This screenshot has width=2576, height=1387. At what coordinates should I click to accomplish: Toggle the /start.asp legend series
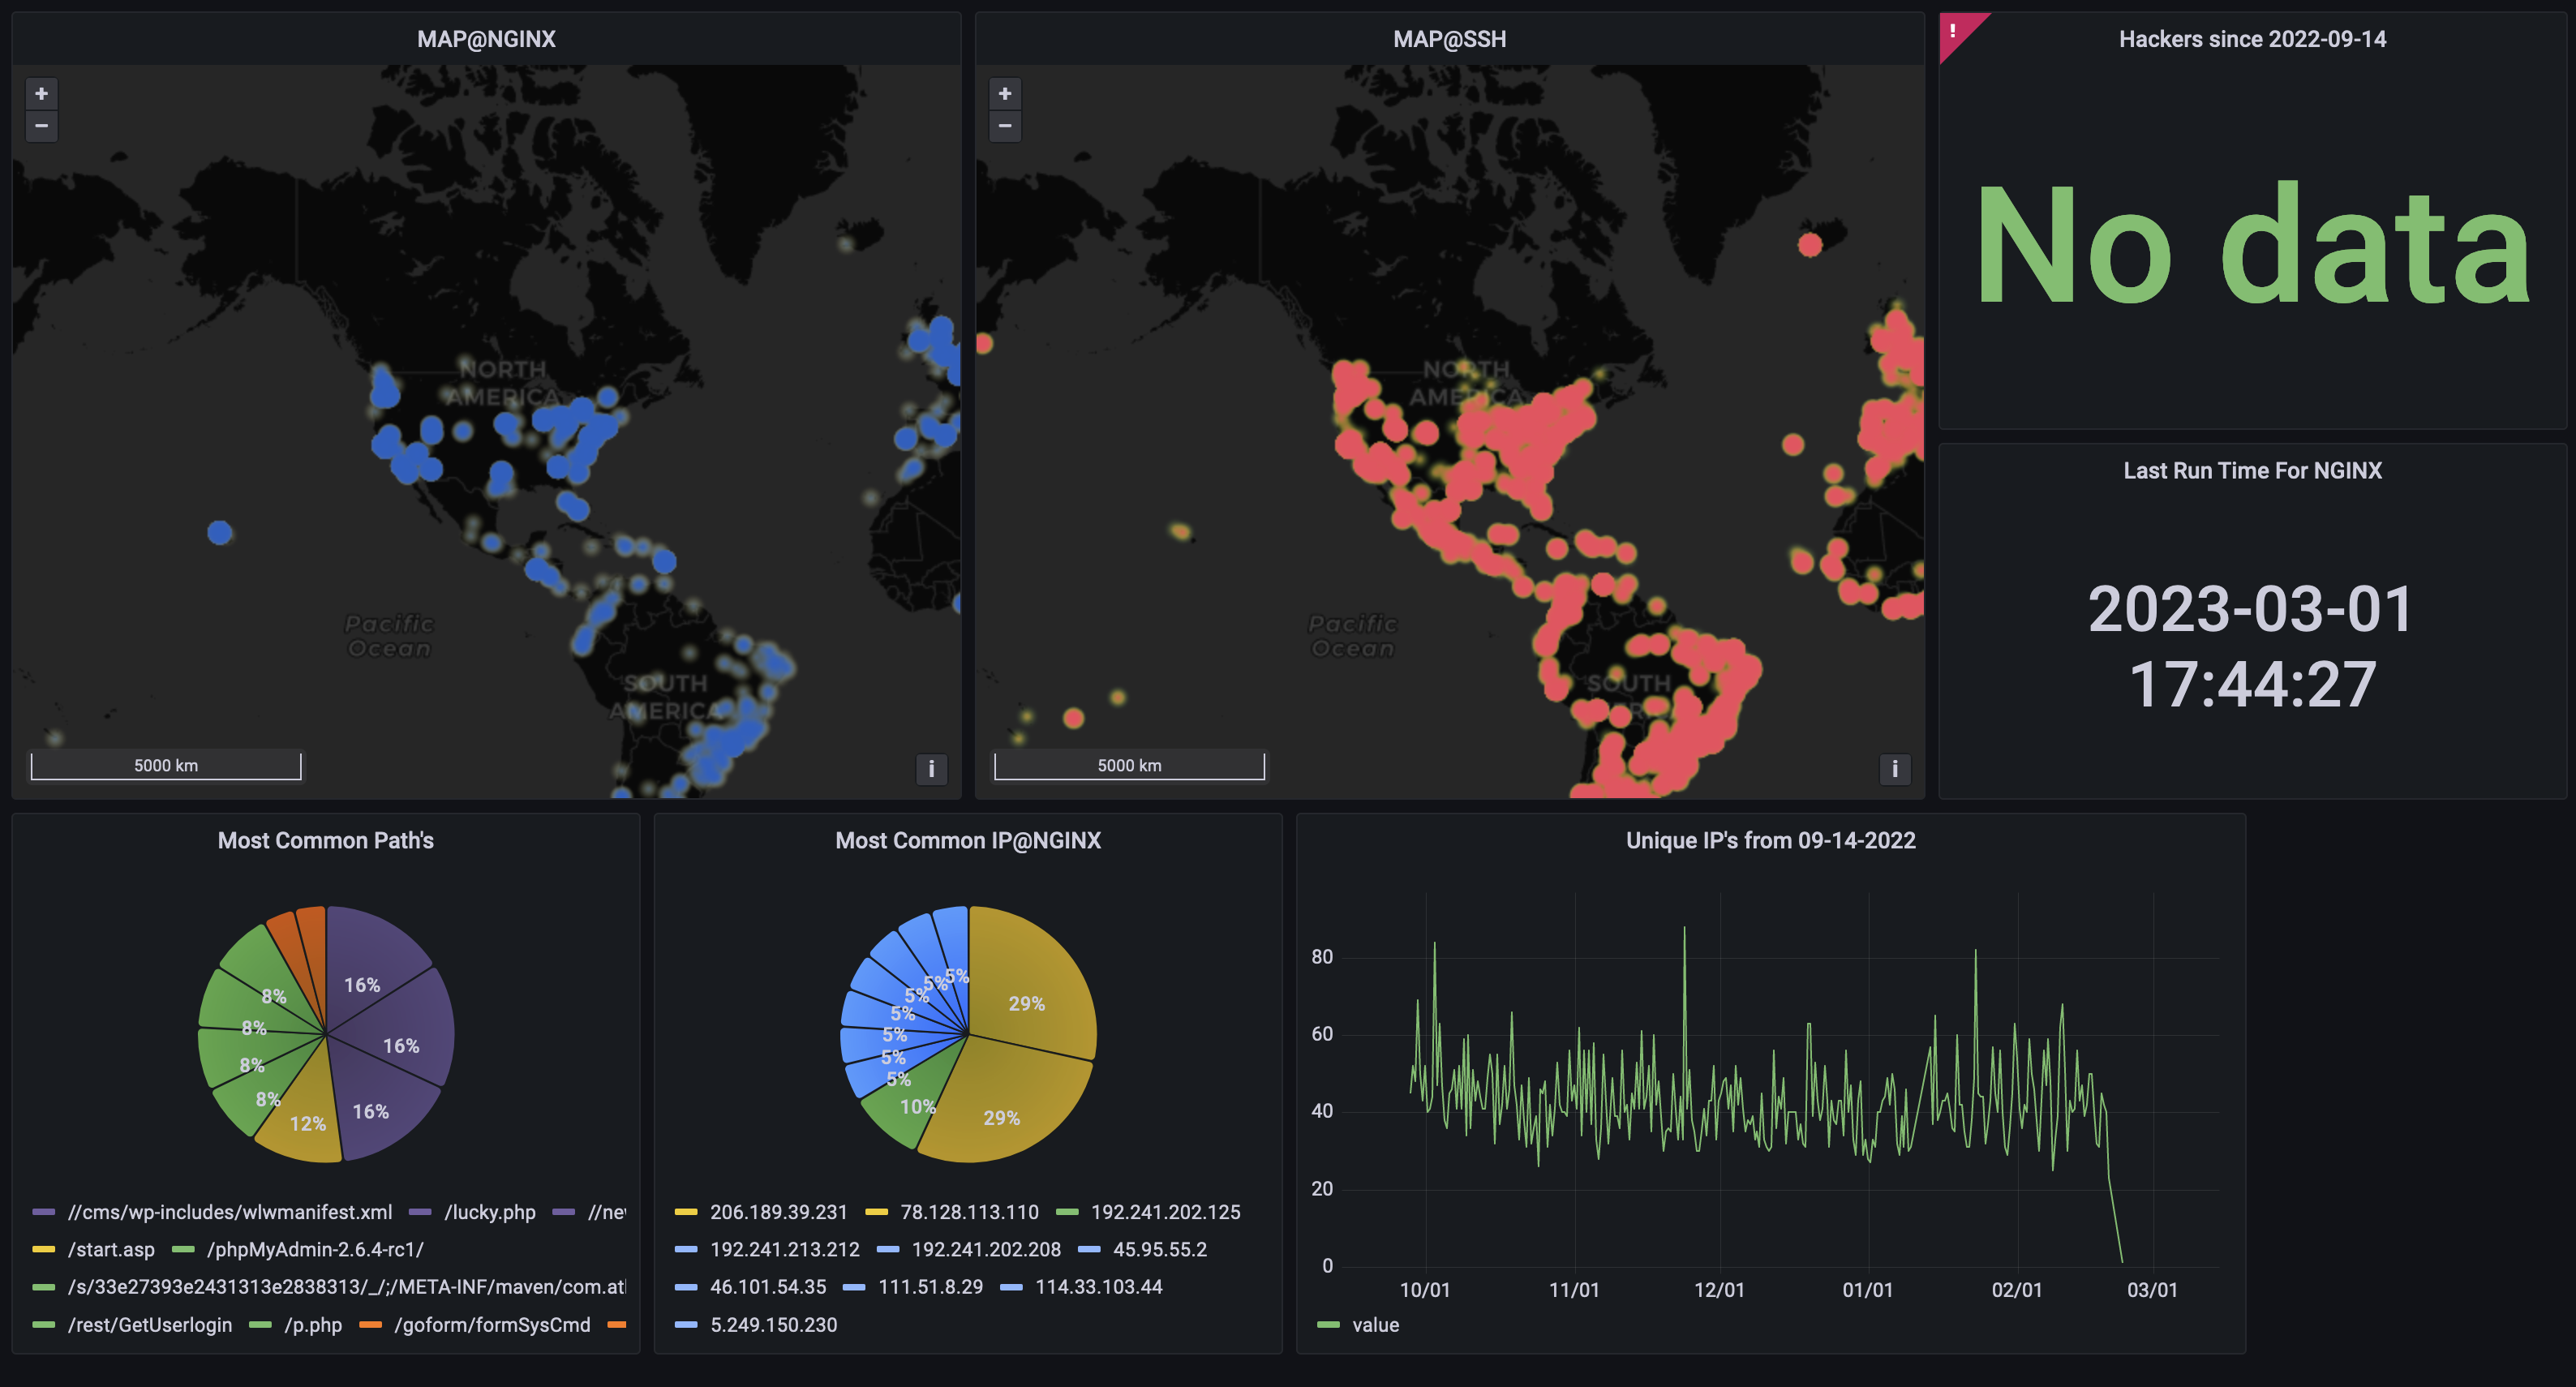[111, 1249]
